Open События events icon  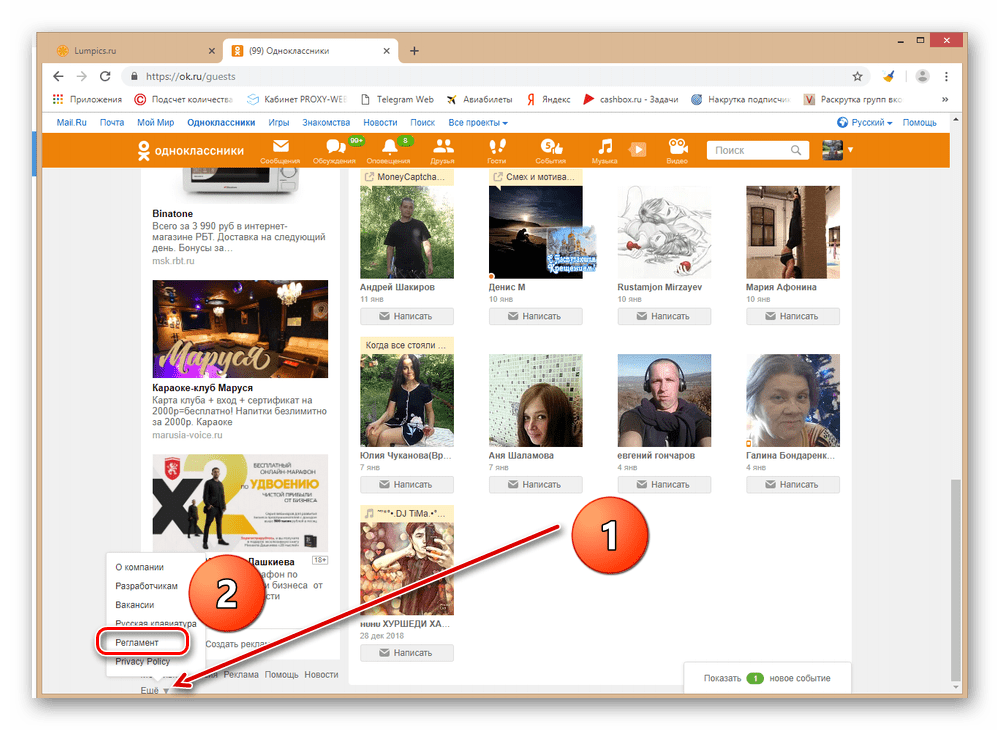[550, 146]
